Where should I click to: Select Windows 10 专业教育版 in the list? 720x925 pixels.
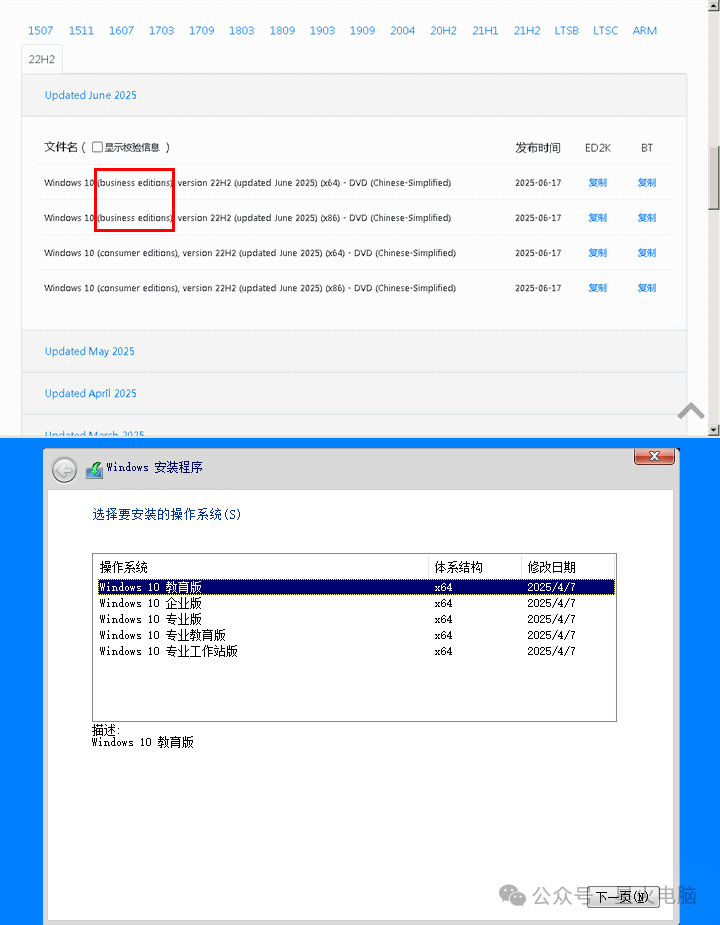(x=356, y=635)
